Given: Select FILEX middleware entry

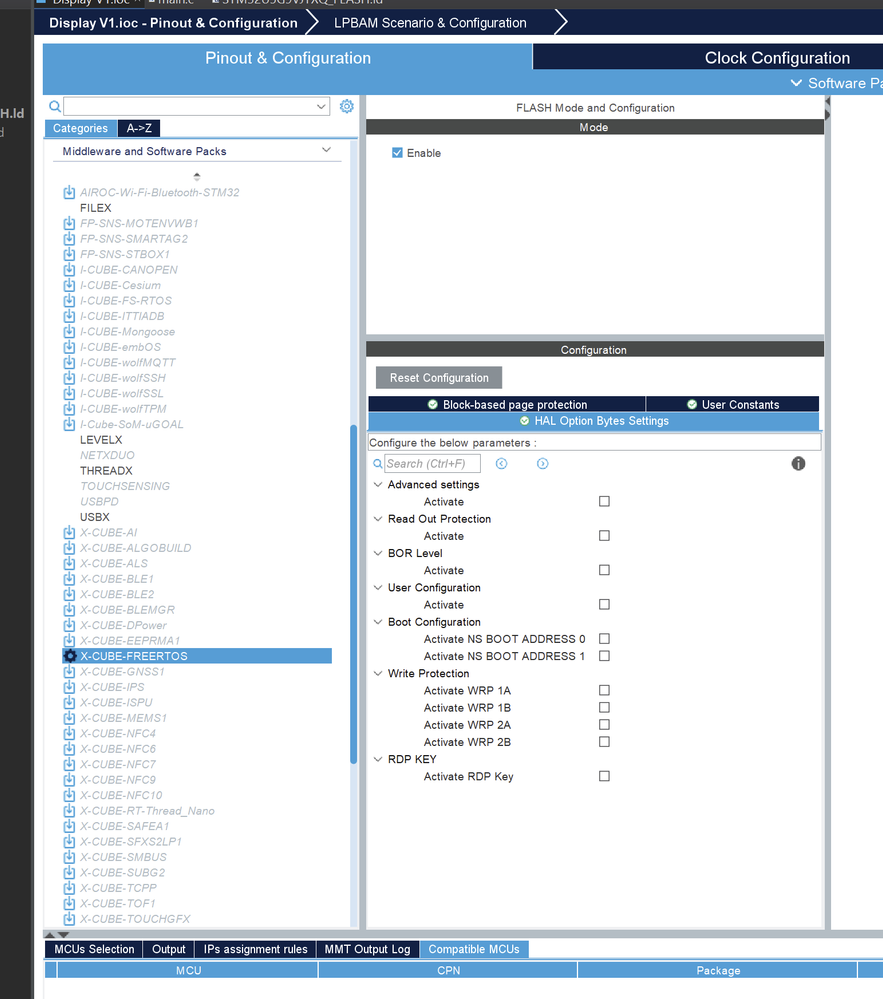Looking at the screenshot, I should click(x=96, y=208).
